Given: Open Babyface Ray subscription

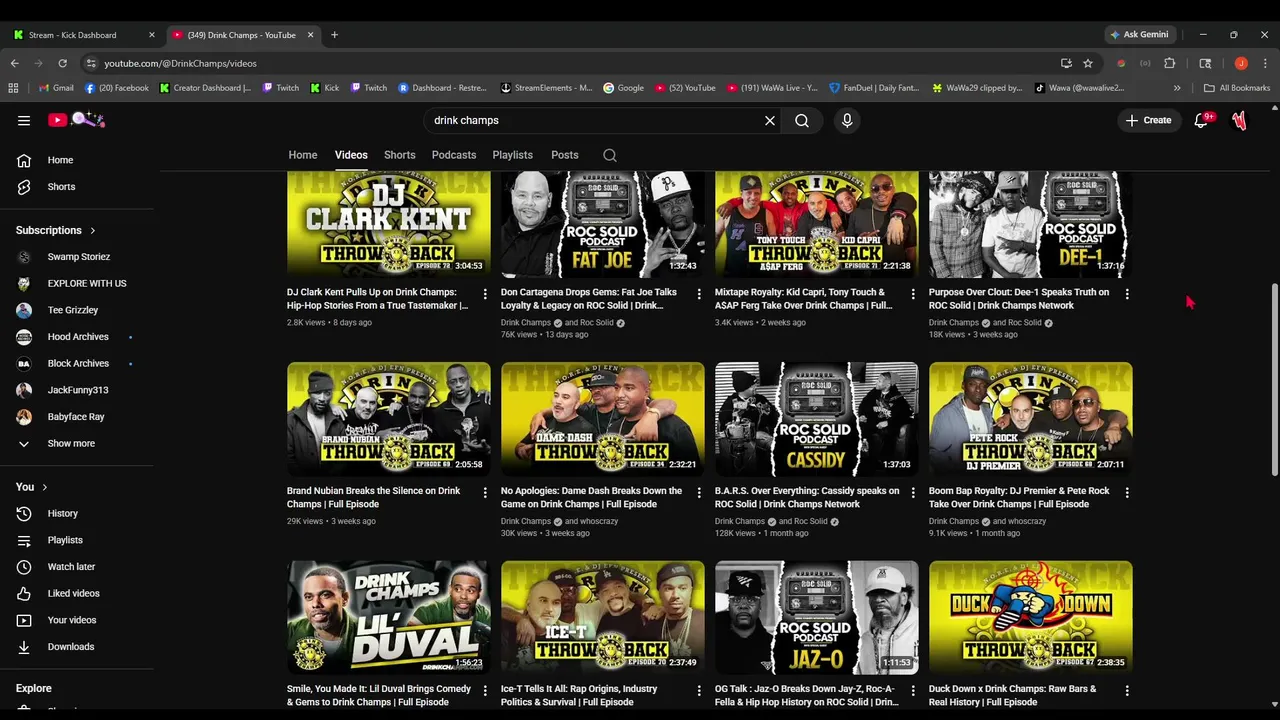Looking at the screenshot, I should pyautogui.click(x=77, y=417).
